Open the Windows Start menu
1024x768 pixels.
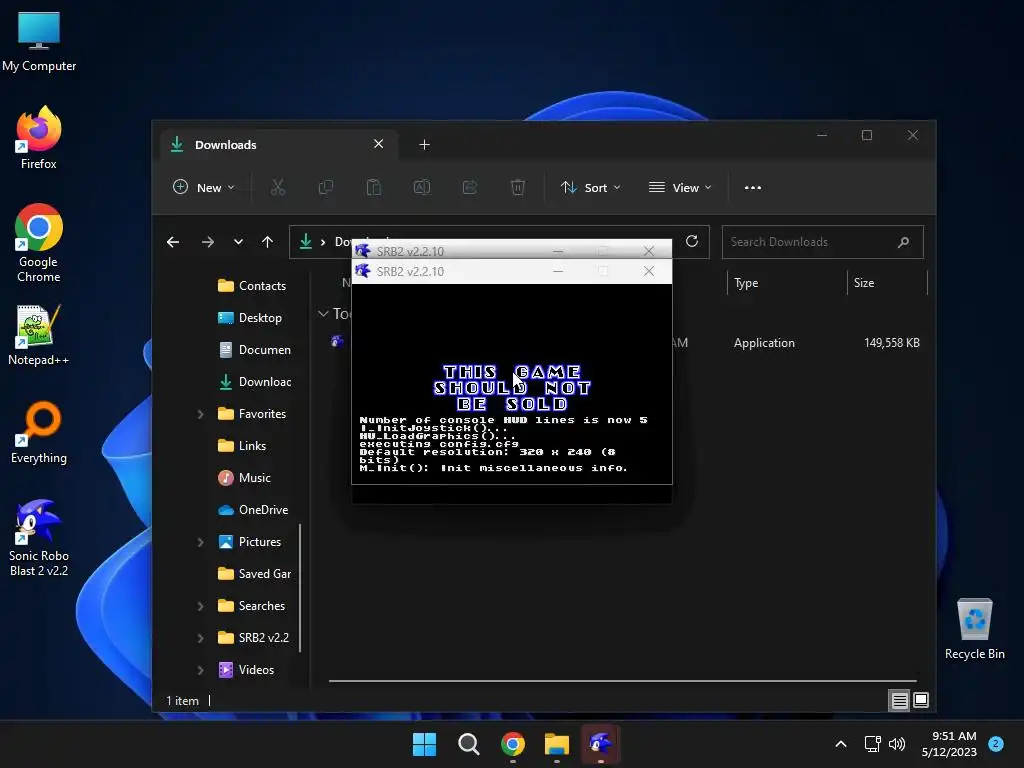[424, 744]
